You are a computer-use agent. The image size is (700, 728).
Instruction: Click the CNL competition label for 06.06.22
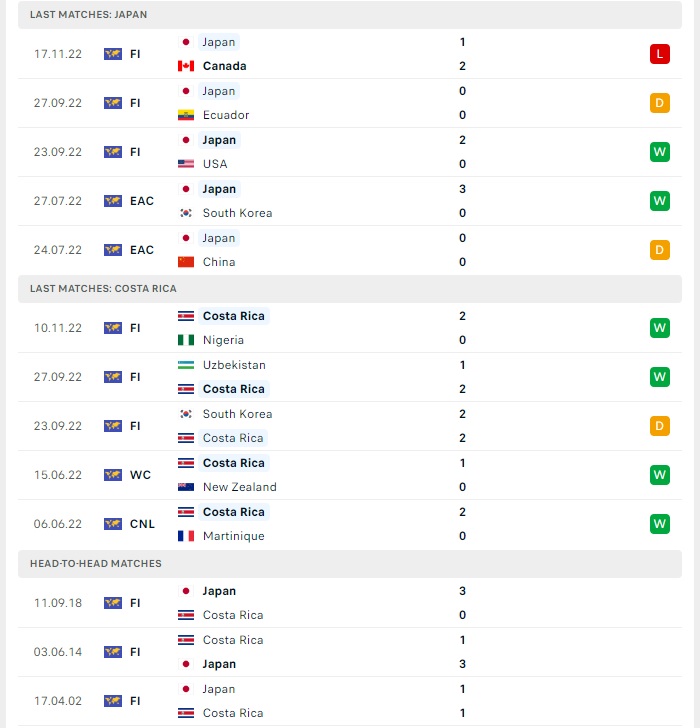pos(142,524)
